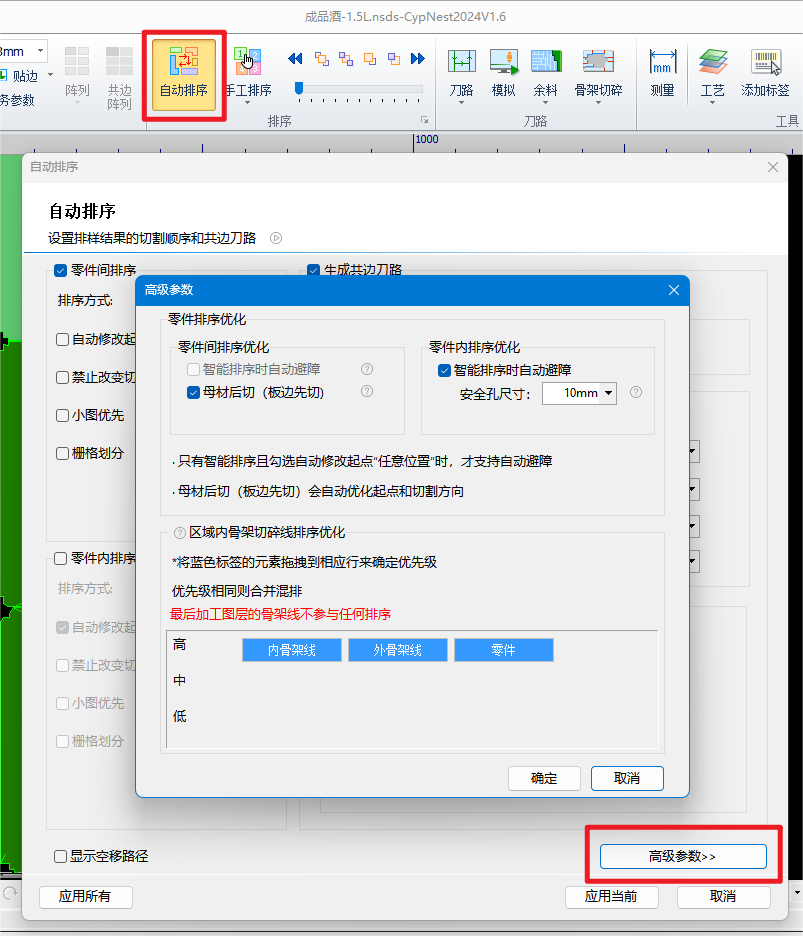Expand the 工艺 dropdown arrow

[713, 103]
